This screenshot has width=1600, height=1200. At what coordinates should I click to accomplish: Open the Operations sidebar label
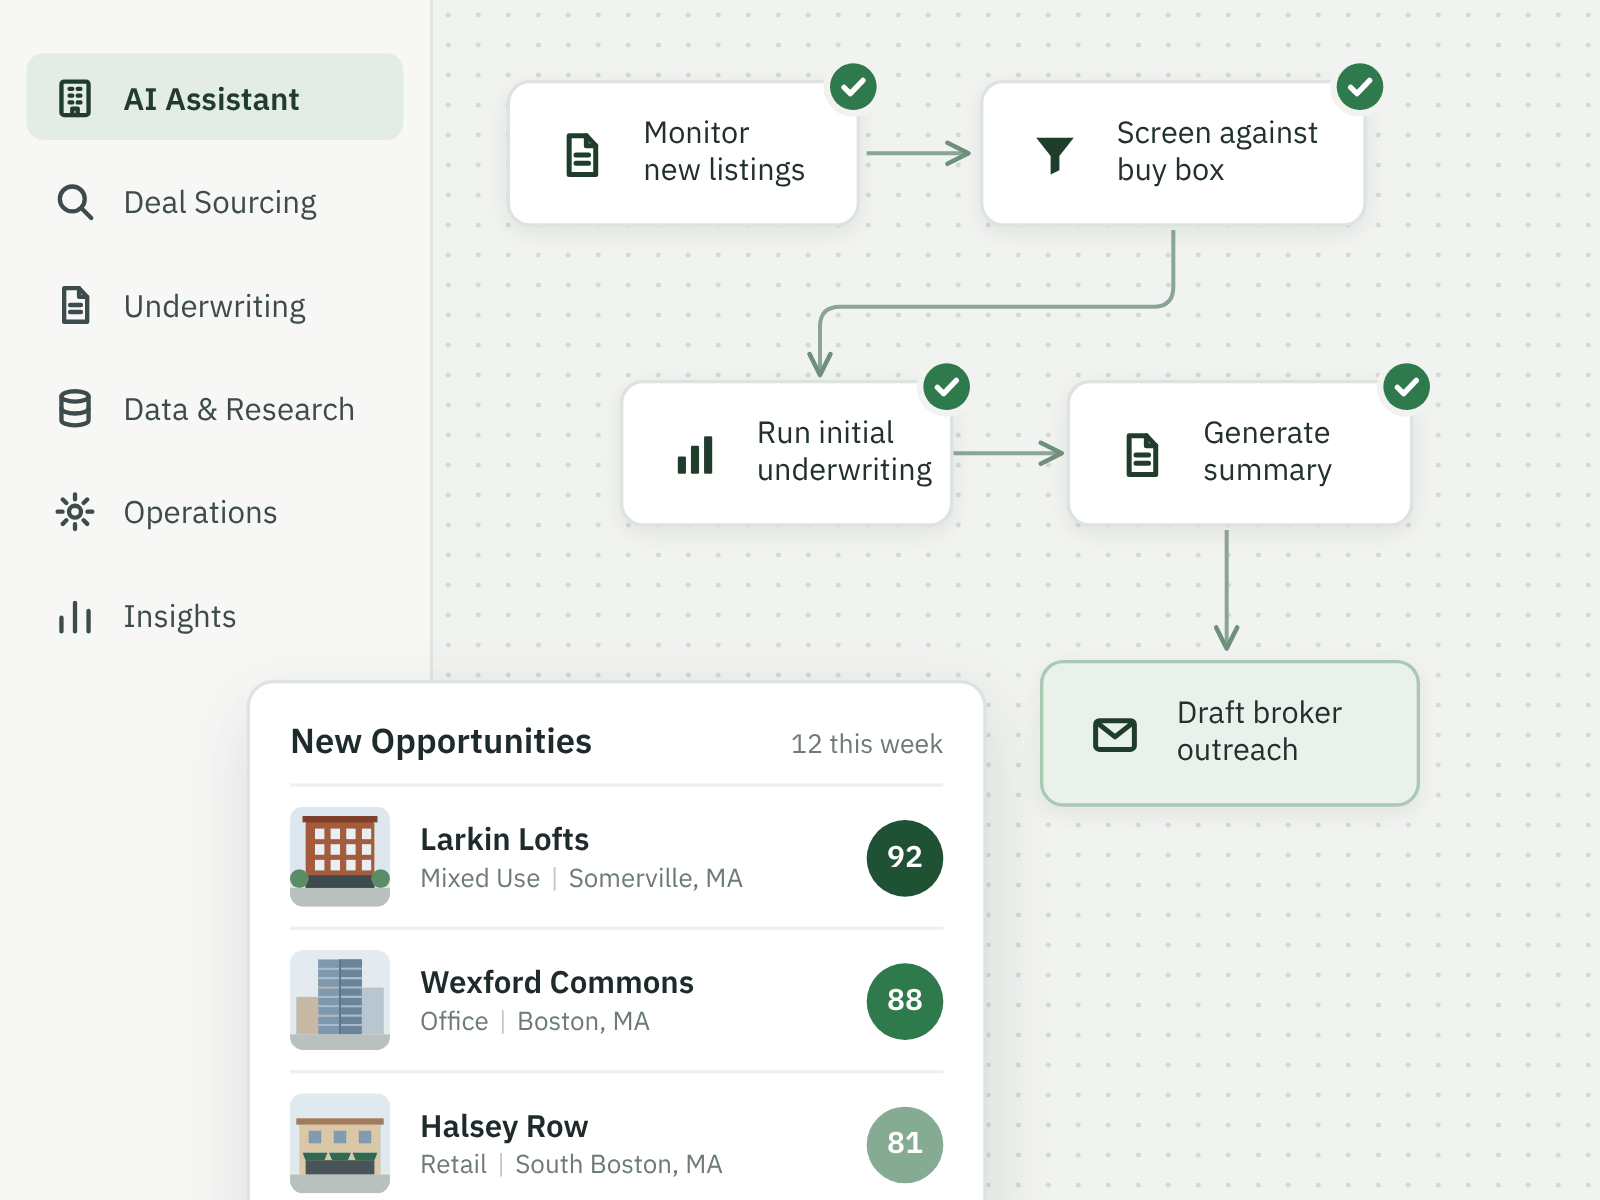click(x=200, y=512)
